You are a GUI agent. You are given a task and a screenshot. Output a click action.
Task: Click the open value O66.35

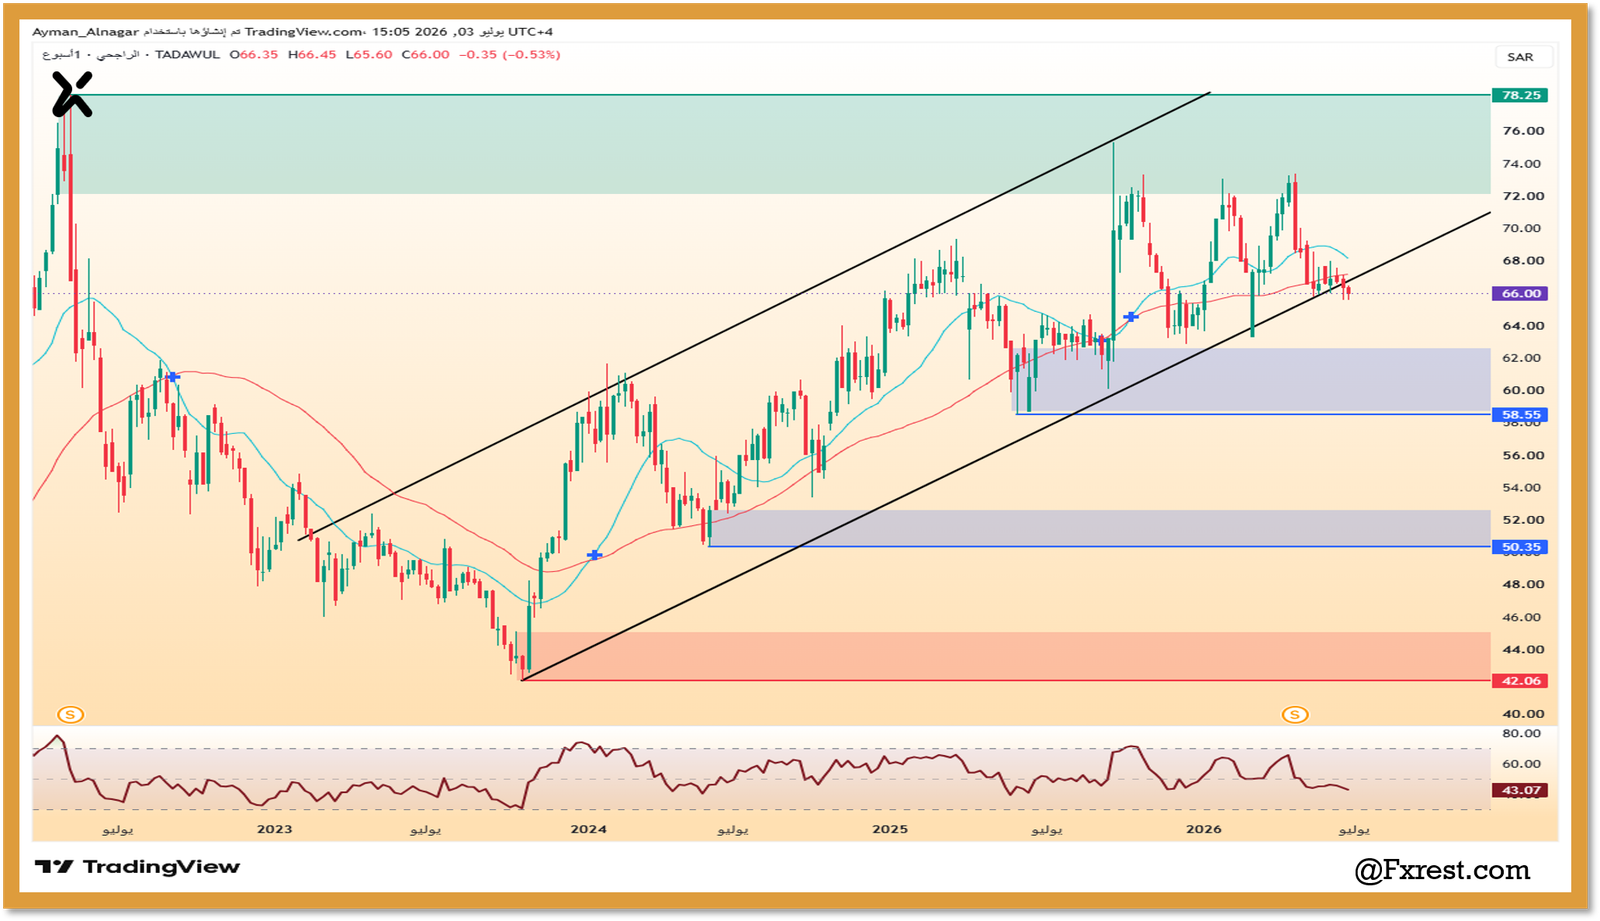(255, 55)
